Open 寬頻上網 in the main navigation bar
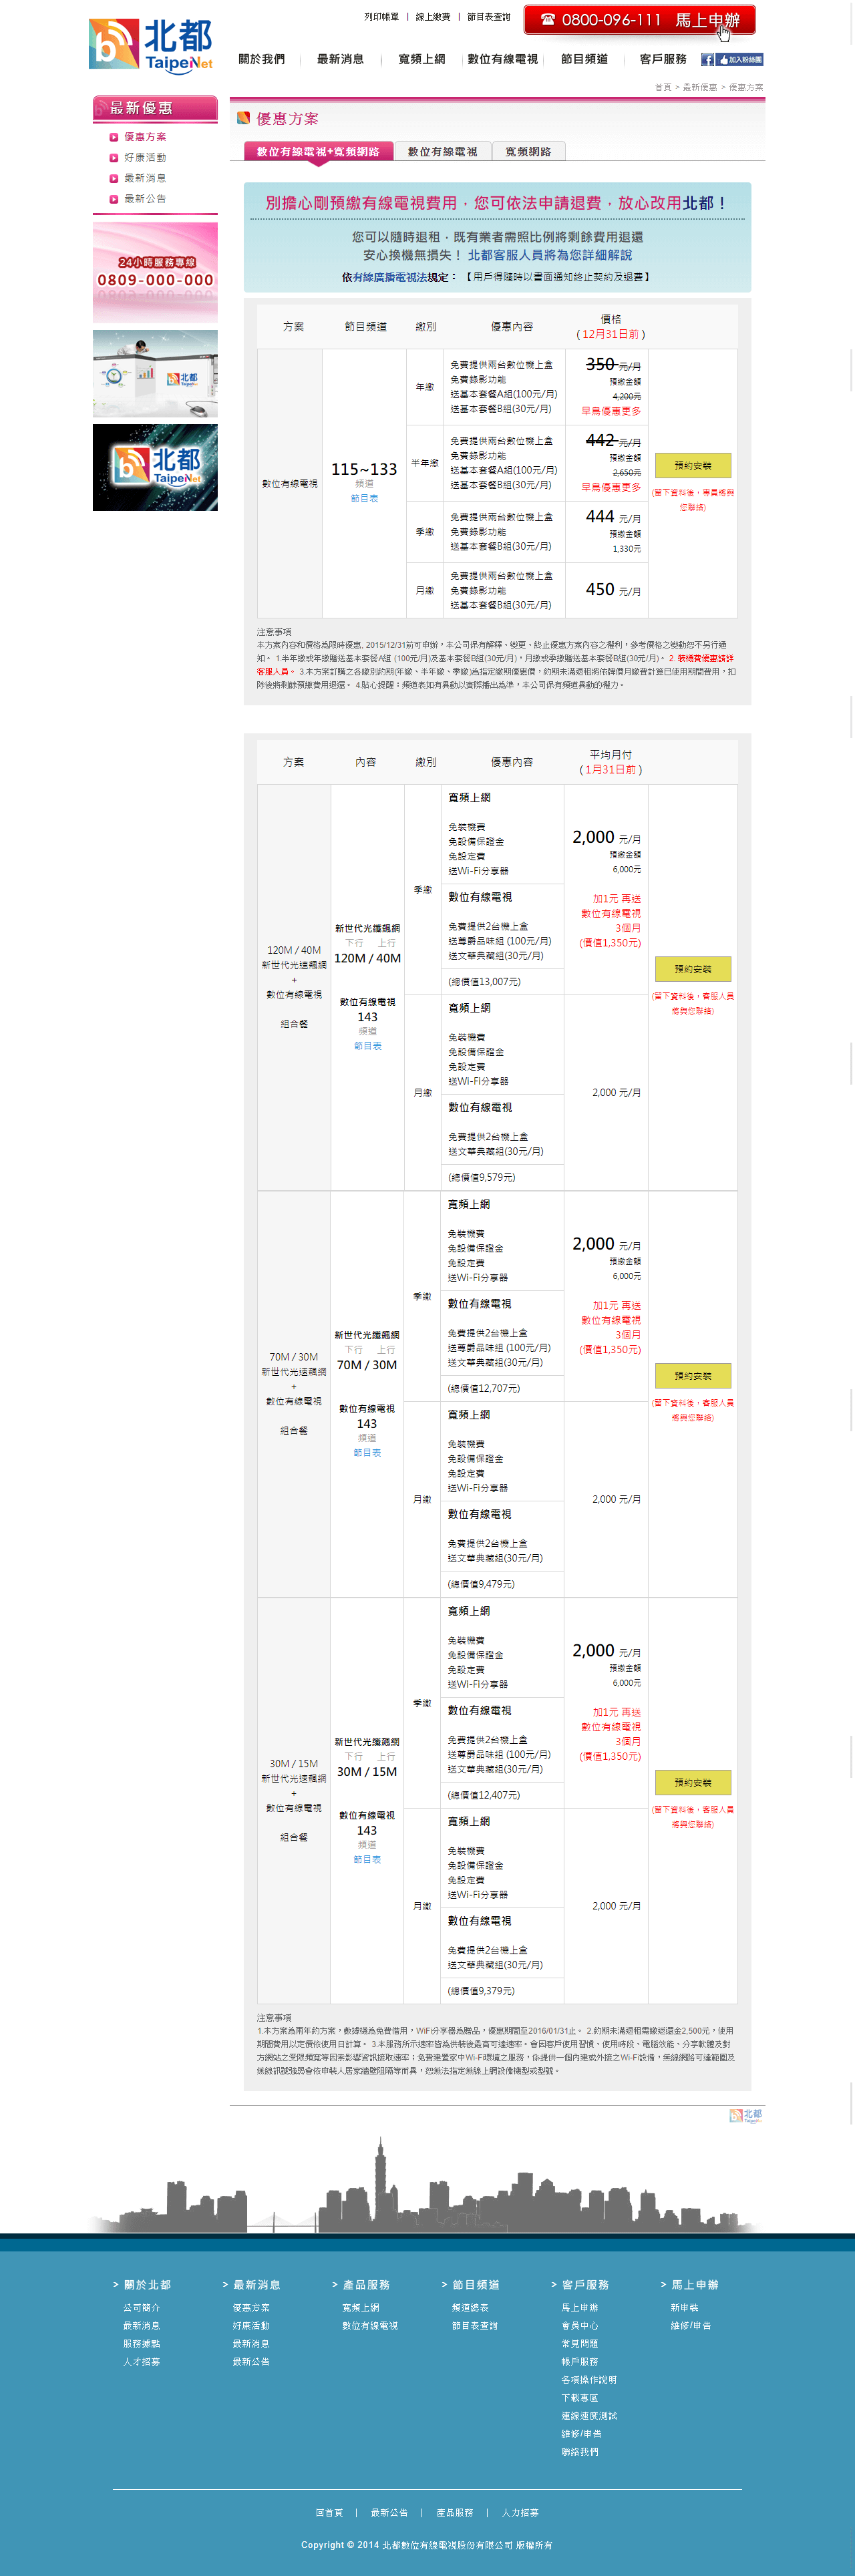This screenshot has height=2576, width=855. click(x=422, y=59)
